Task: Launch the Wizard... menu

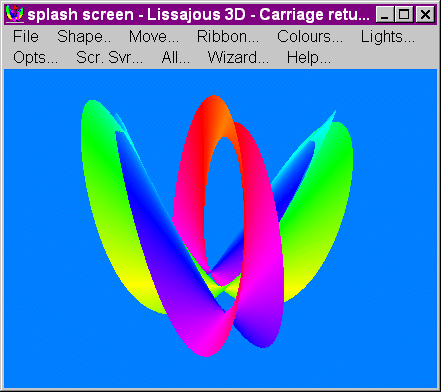Action: coord(238,57)
